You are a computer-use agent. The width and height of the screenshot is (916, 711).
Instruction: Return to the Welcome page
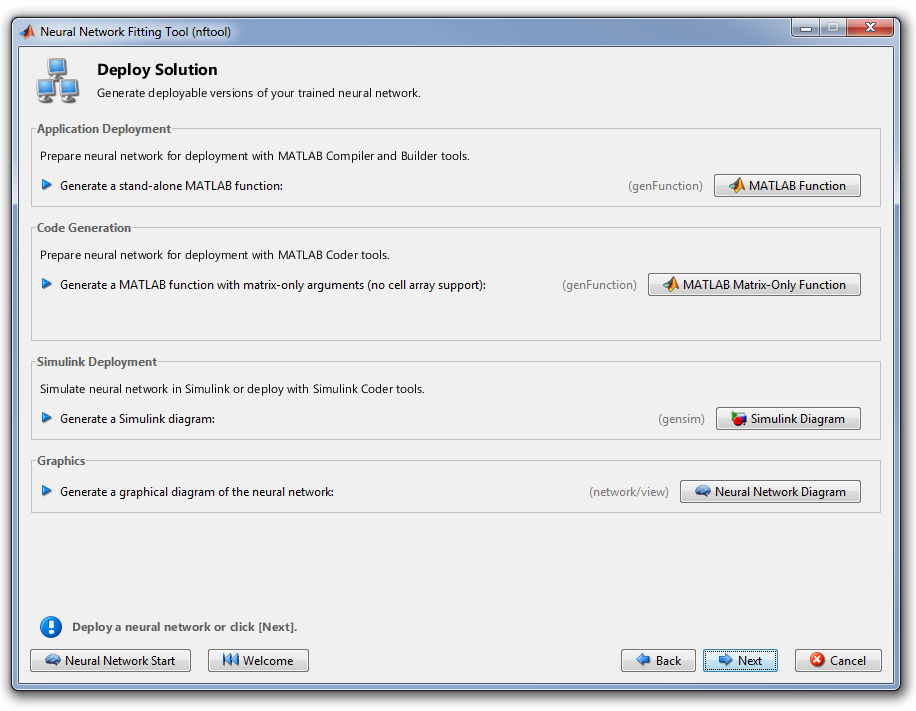point(258,661)
